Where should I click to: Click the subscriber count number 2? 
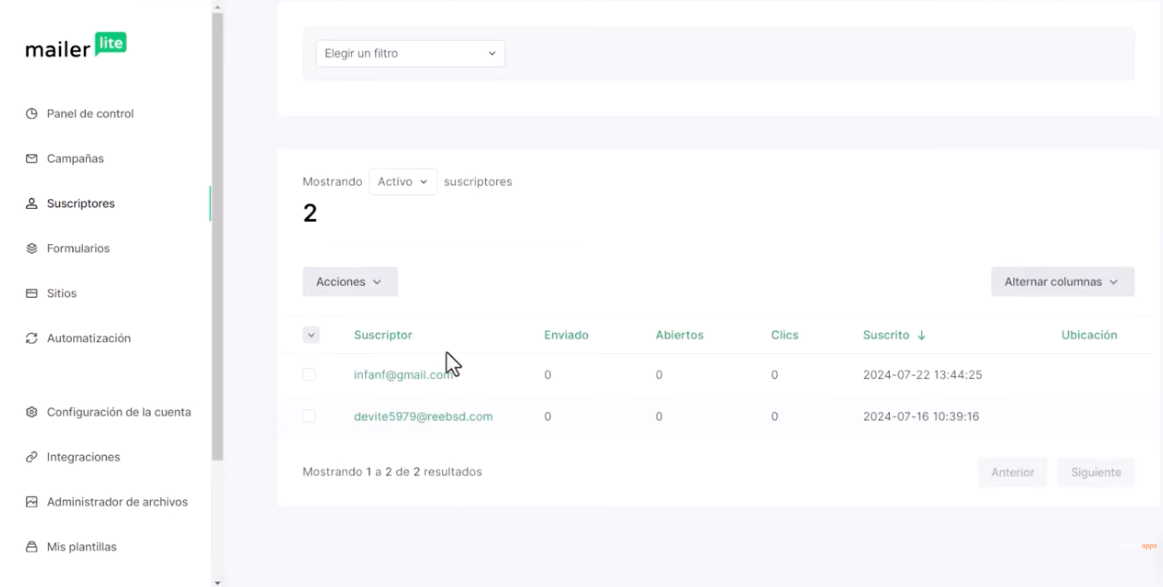pyautogui.click(x=310, y=214)
